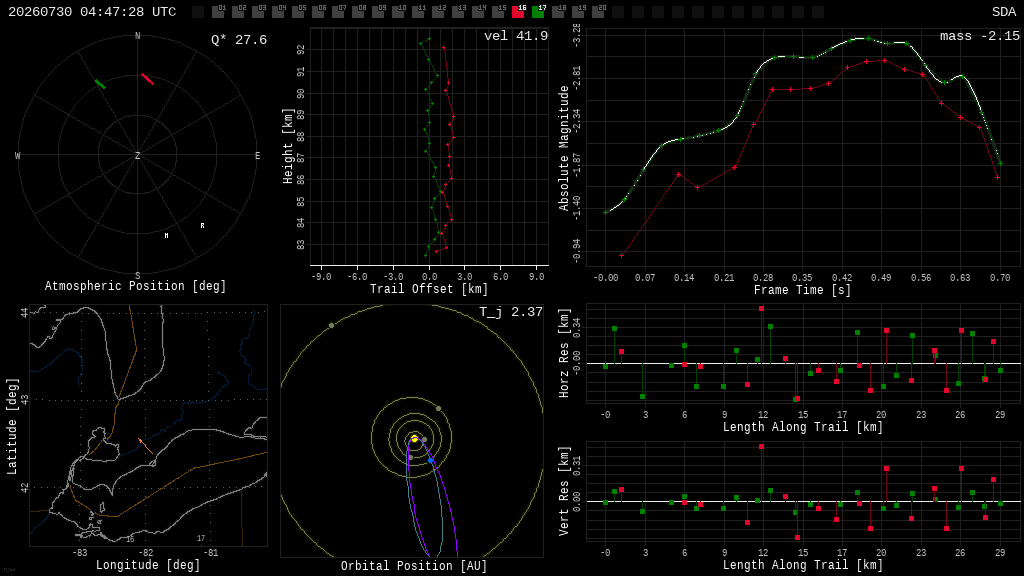The height and width of the screenshot is (576, 1024).
Task: Select station box 02 in top bar
Action: coord(238,12)
